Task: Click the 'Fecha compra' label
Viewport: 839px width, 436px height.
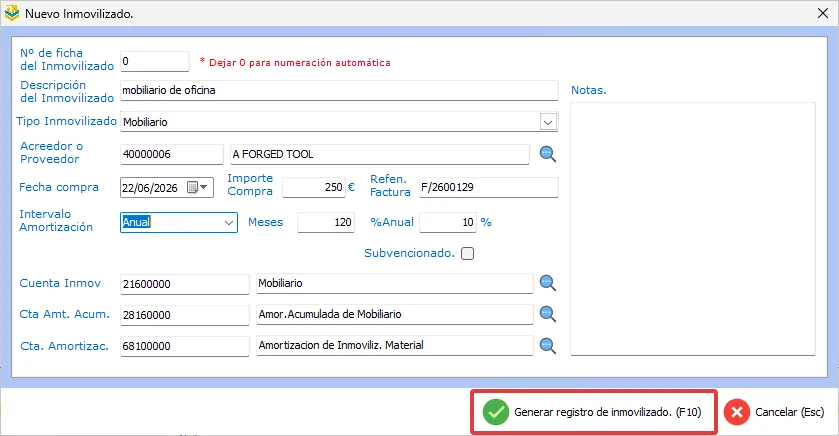Action: click(59, 187)
